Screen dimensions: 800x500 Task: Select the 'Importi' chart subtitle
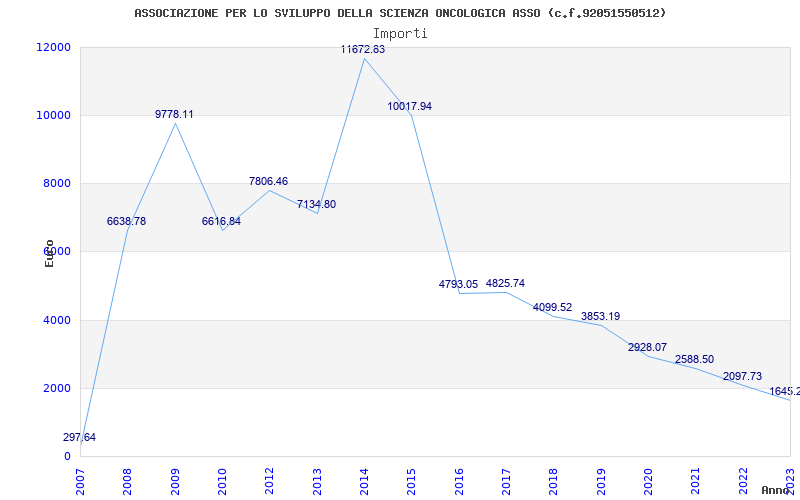(400, 34)
